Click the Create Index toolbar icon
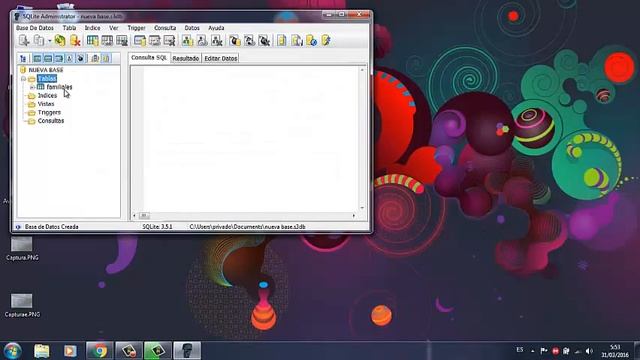The image size is (640, 360). click(140, 40)
